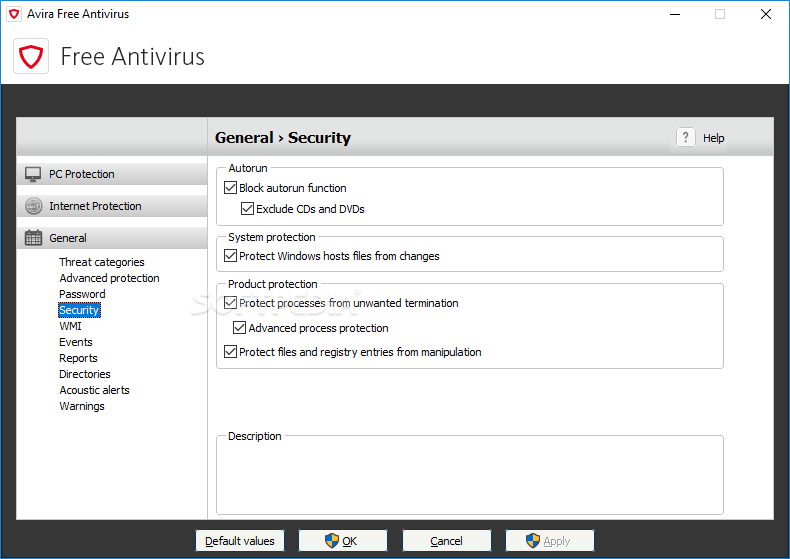Expand the Internet Protection section
The height and width of the screenshot is (559, 790).
(112, 206)
